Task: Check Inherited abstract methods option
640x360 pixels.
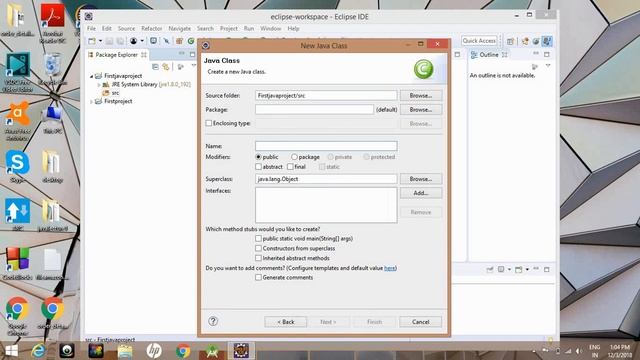Action: (258, 258)
